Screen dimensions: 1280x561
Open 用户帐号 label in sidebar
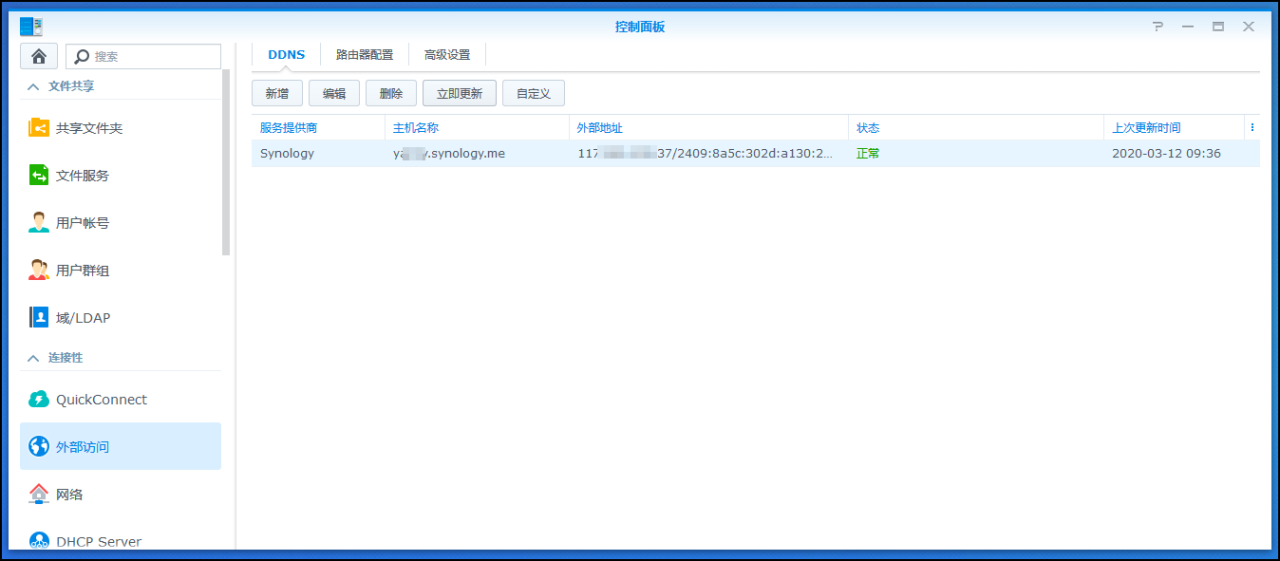pos(83,223)
